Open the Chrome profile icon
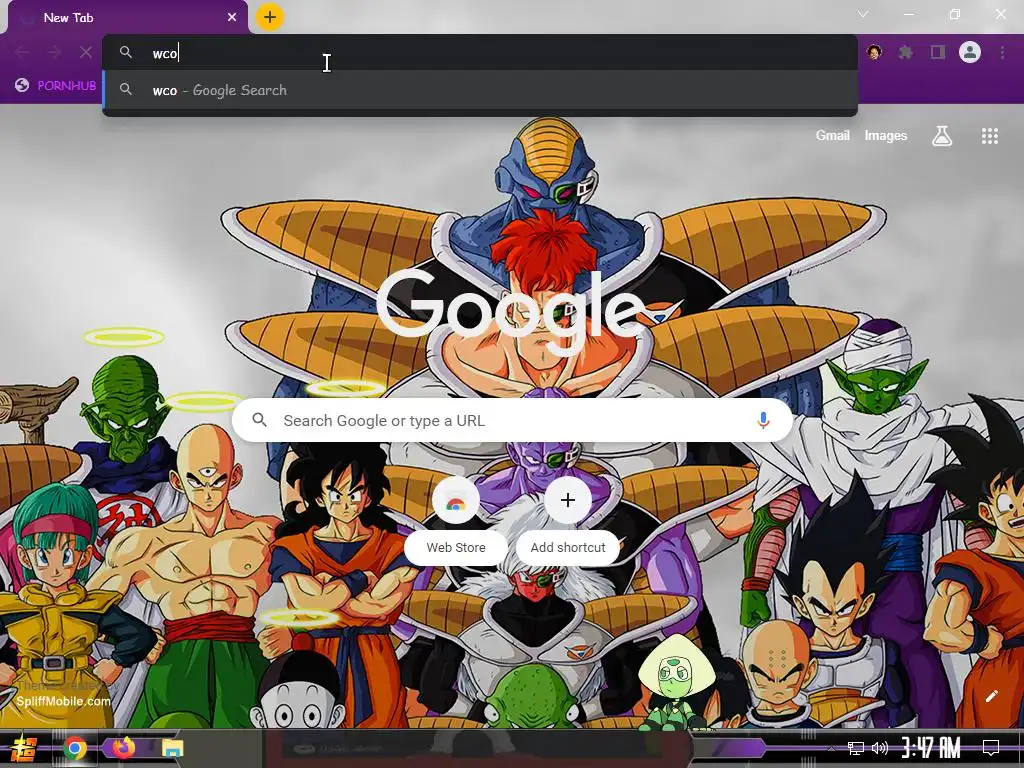This screenshot has height=768, width=1024. pos(970,52)
